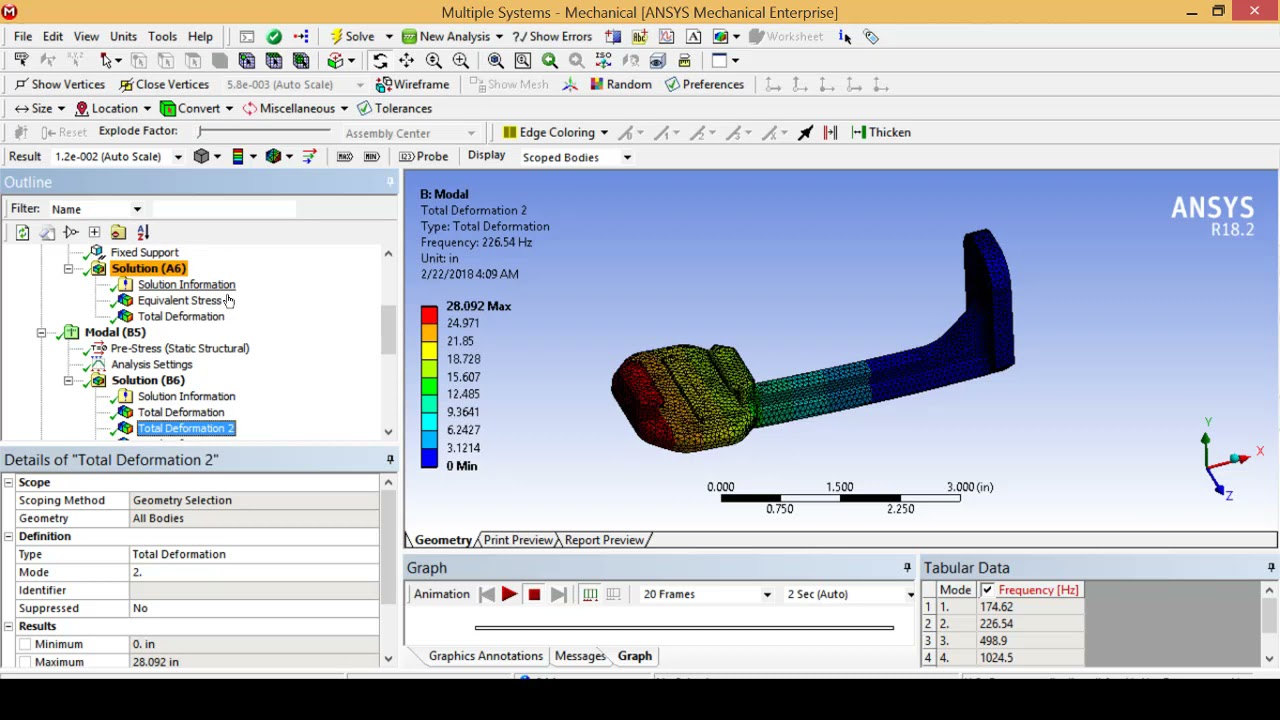Select Equivalent Stress in outline
The height and width of the screenshot is (720, 1280).
[x=179, y=300]
